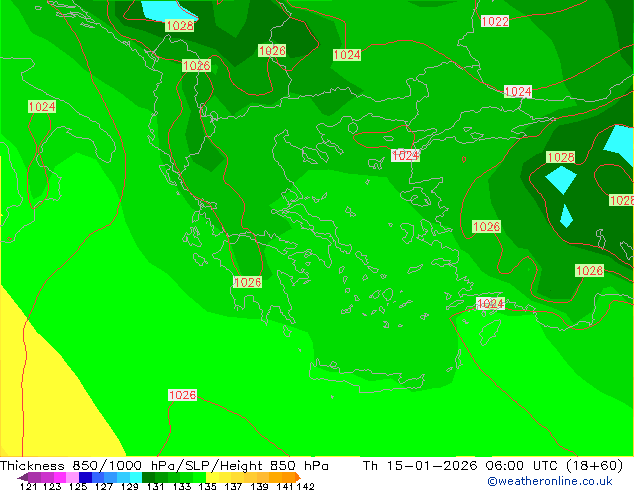Click the cyan diamond patch over central Turkey
This screenshot has width=634, height=490.
click(561, 179)
